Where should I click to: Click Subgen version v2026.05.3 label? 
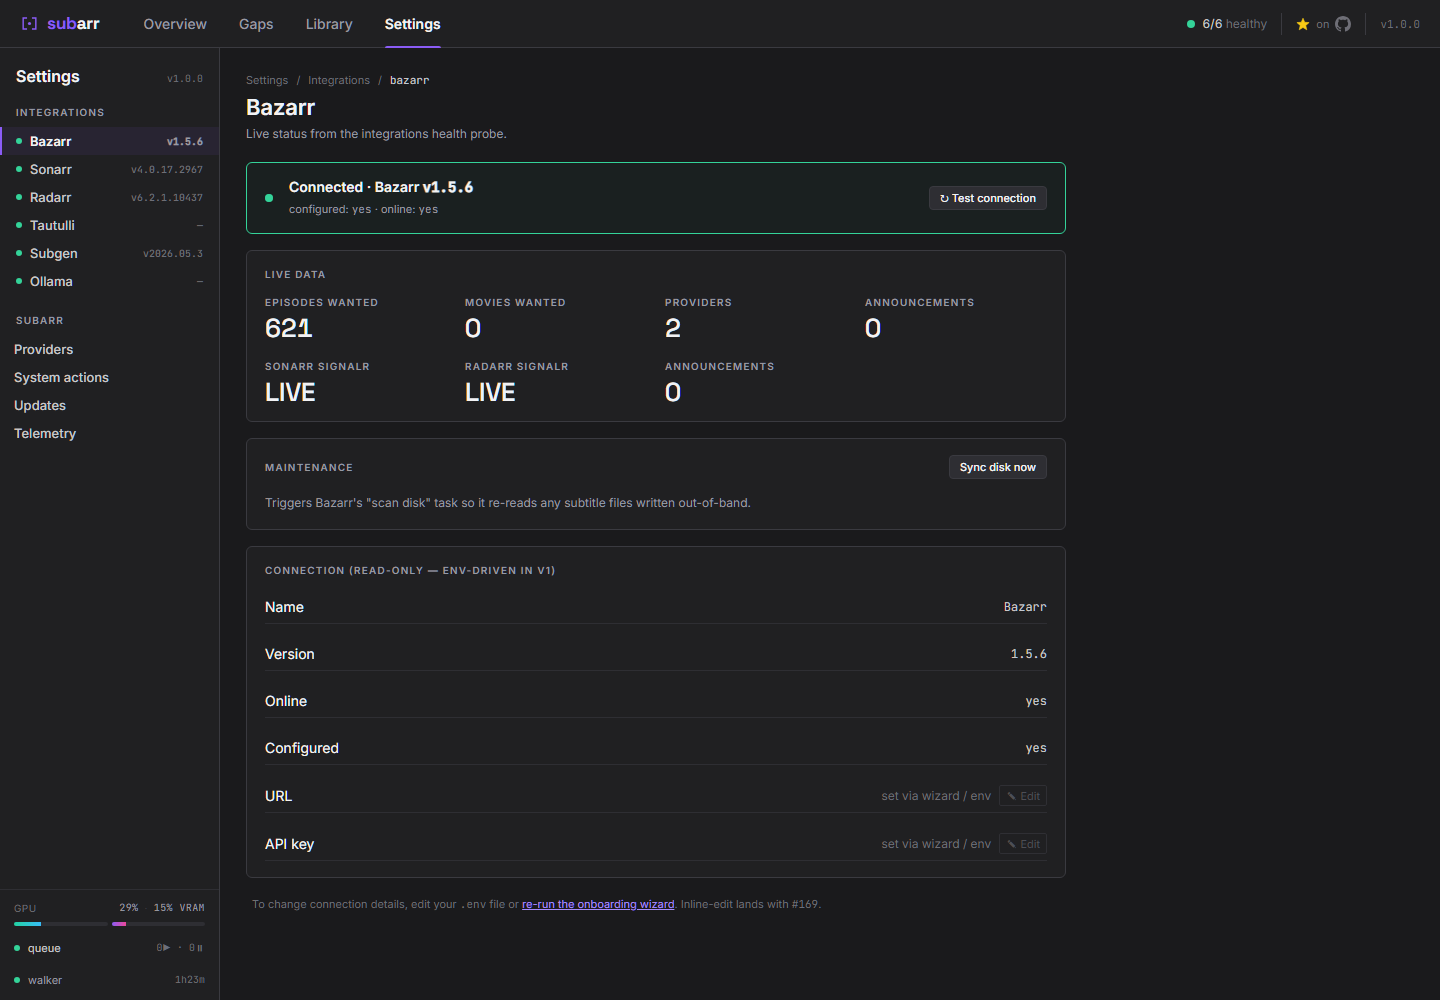173,254
